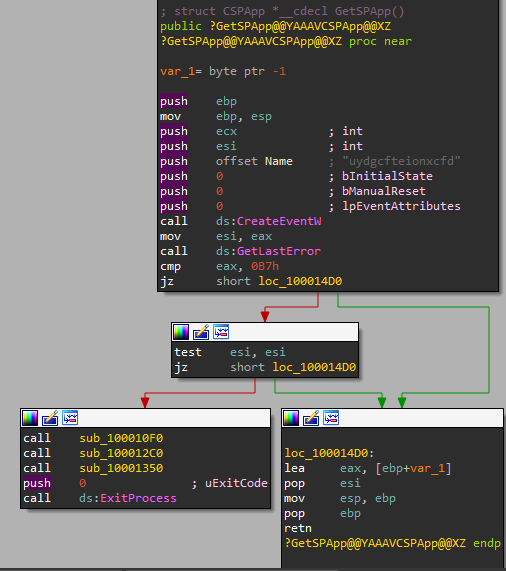The height and width of the screenshot is (571, 506).
Task: Click sub_100012C0 function reference
Action: pyautogui.click(x=121, y=453)
